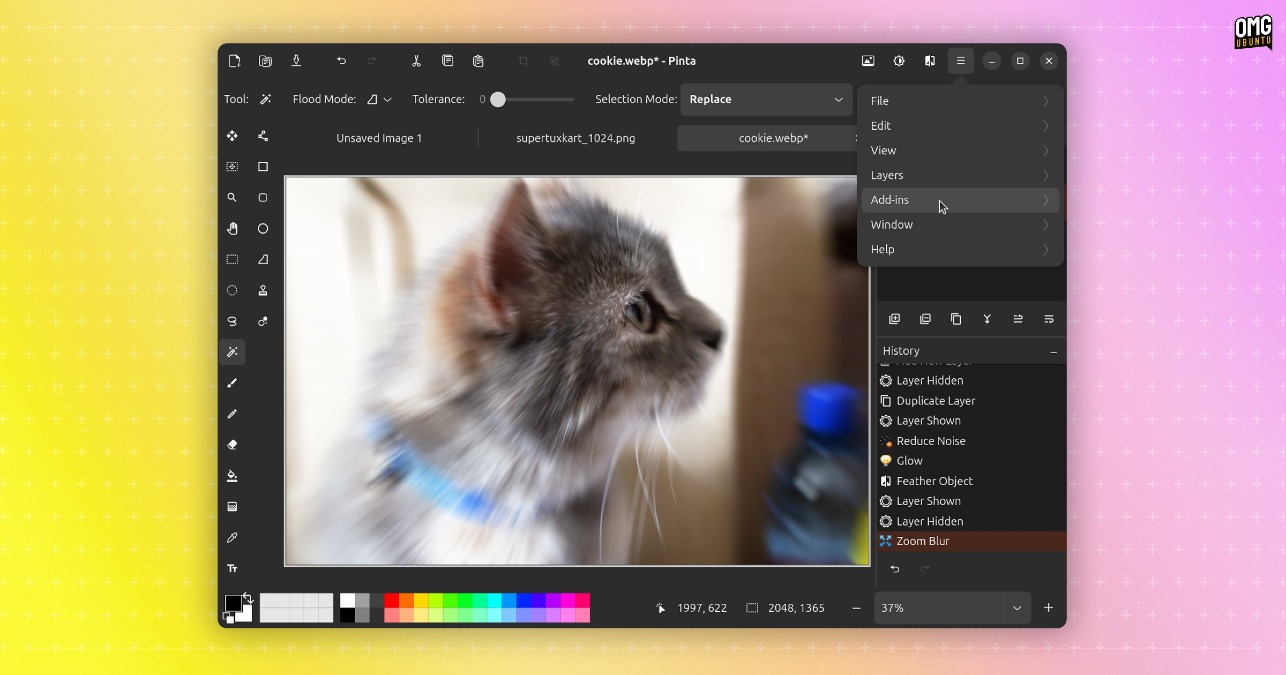
Task: Switch to the supertuxkart_1024.png tab
Action: (x=576, y=138)
